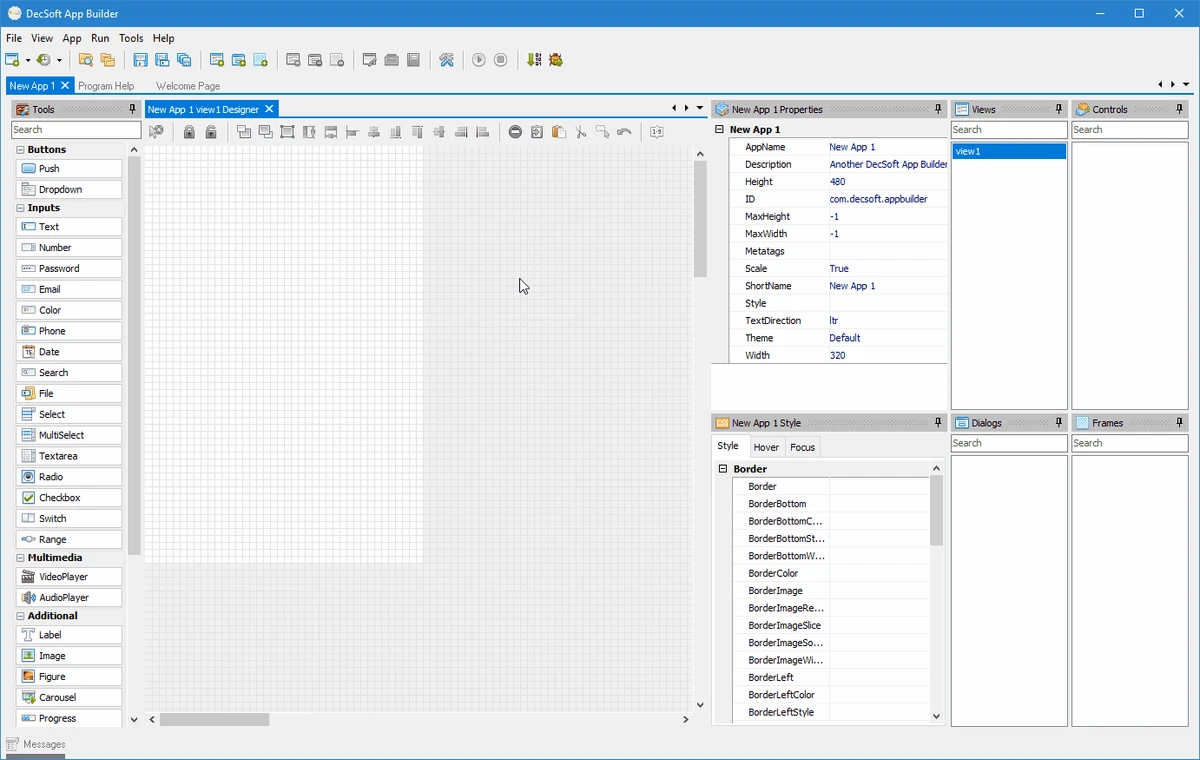Toggle the Controls panel pin
The height and width of the screenshot is (760, 1200).
pyautogui.click(x=1180, y=109)
